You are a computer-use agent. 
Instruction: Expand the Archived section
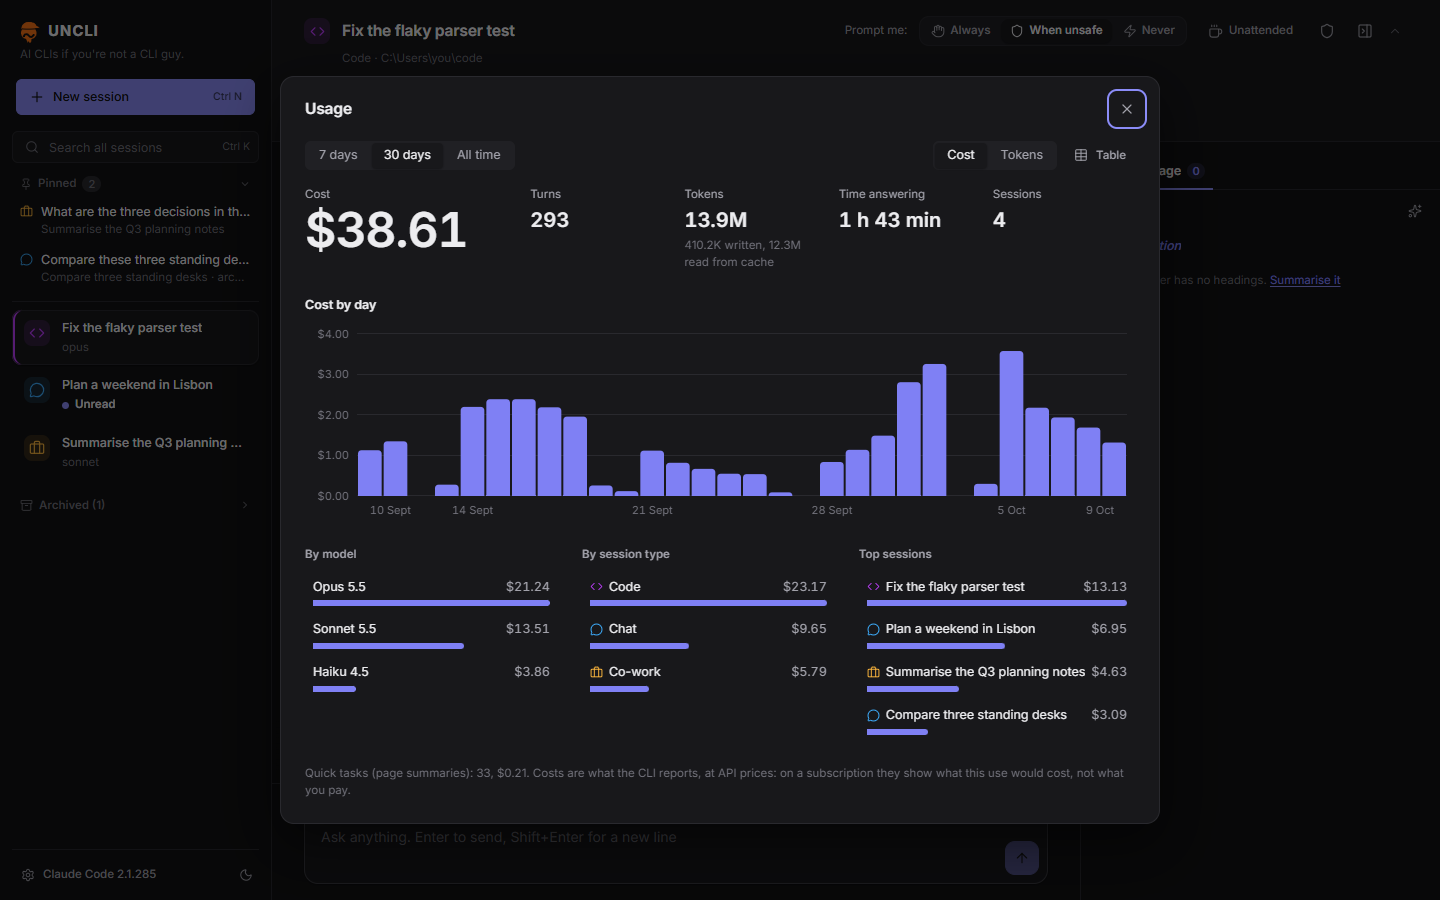(245, 505)
